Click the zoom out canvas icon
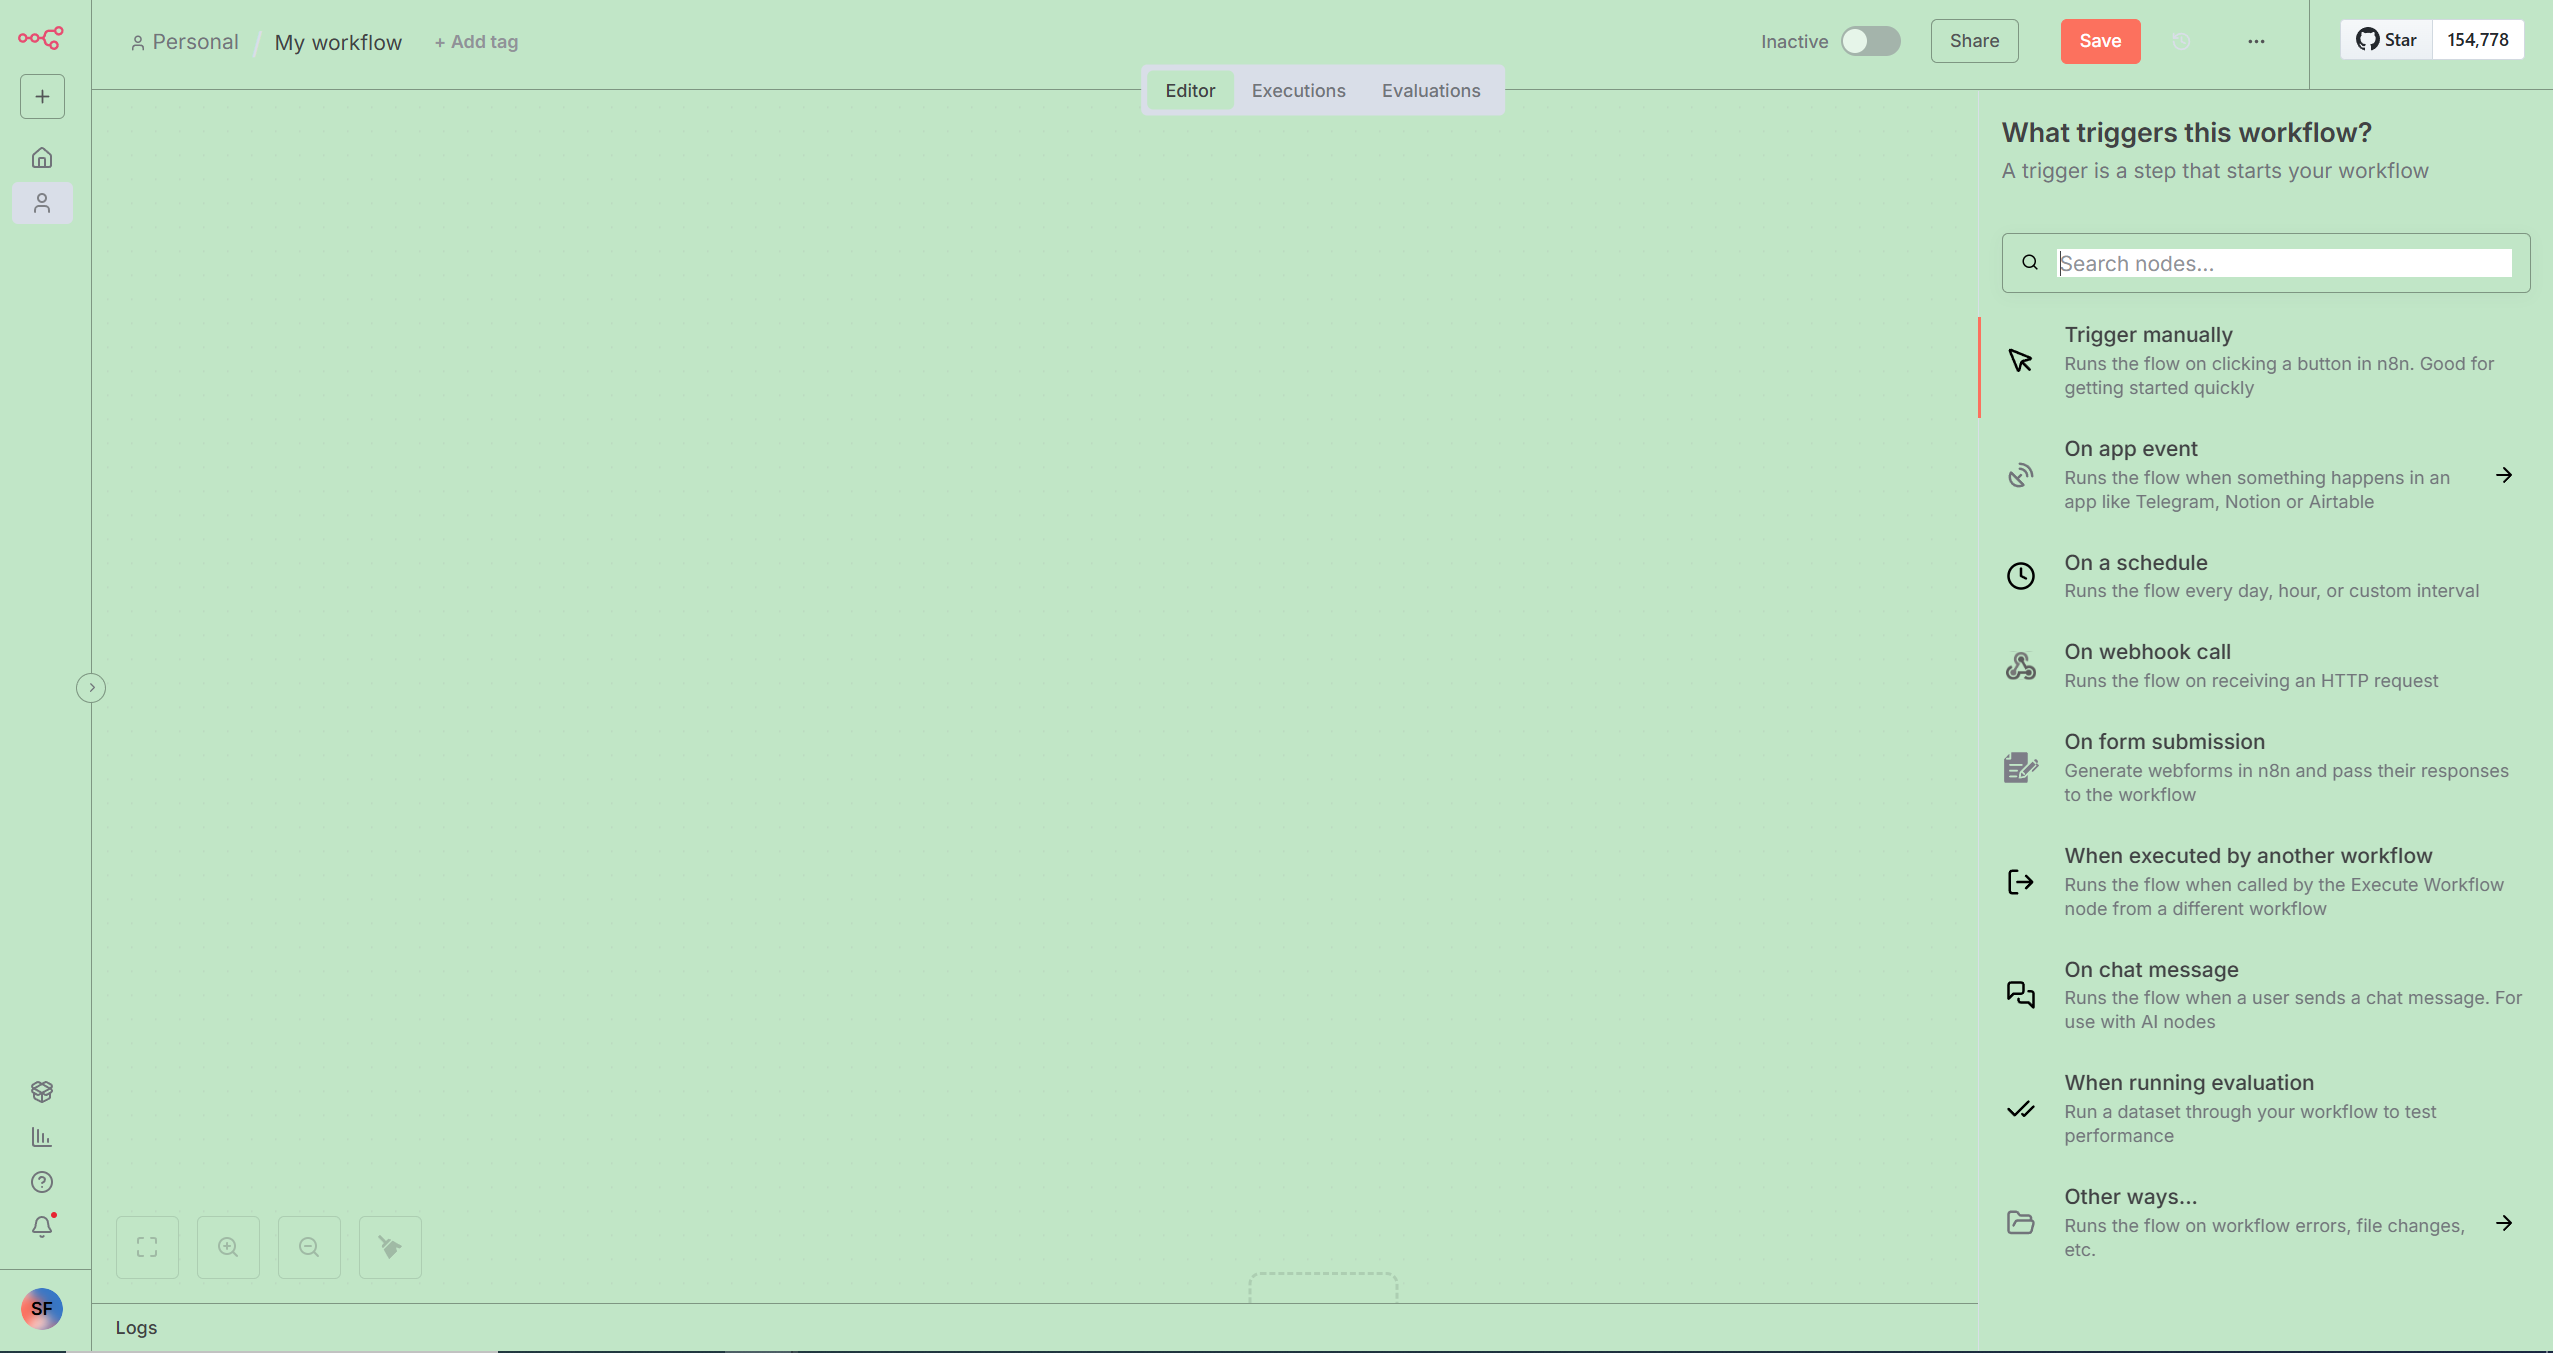This screenshot has height=1353, width=2553. (x=309, y=1247)
